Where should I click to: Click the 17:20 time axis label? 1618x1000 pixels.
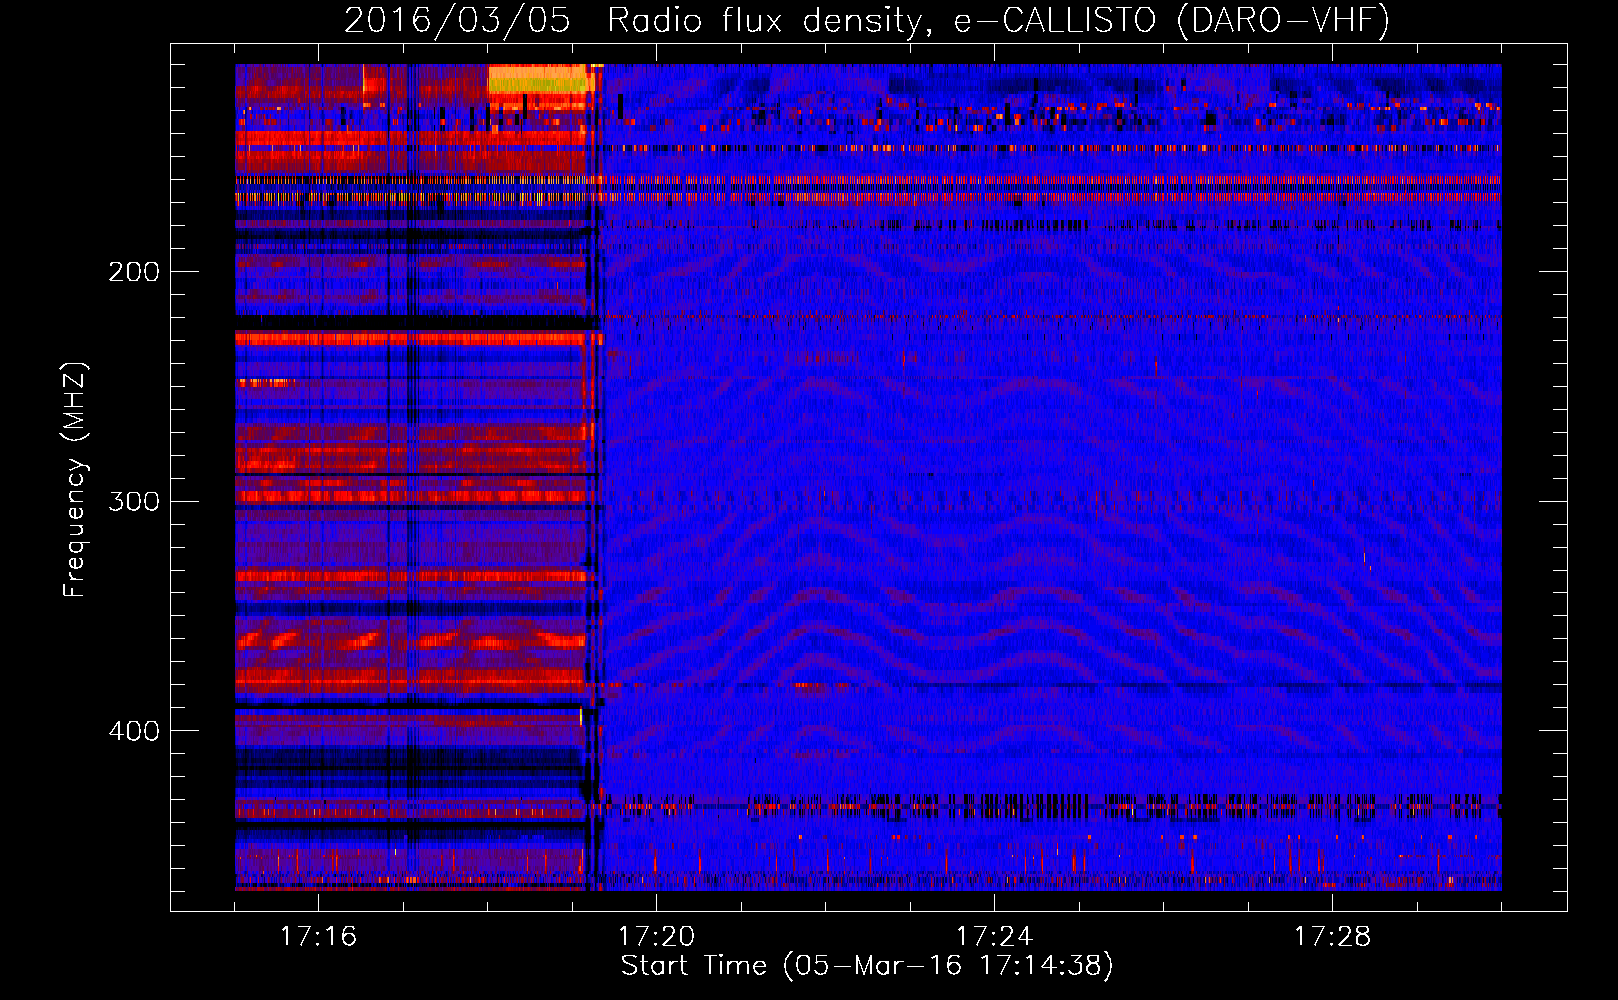tap(656, 937)
